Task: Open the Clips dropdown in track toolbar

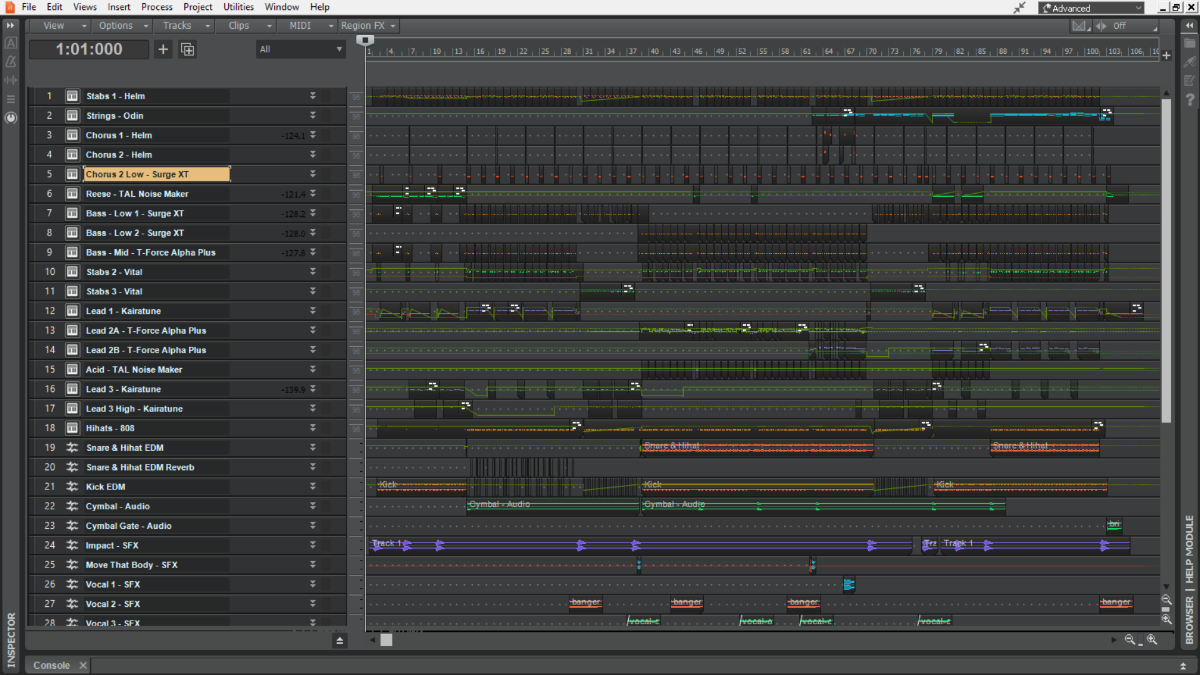Action: pyautogui.click(x=246, y=25)
